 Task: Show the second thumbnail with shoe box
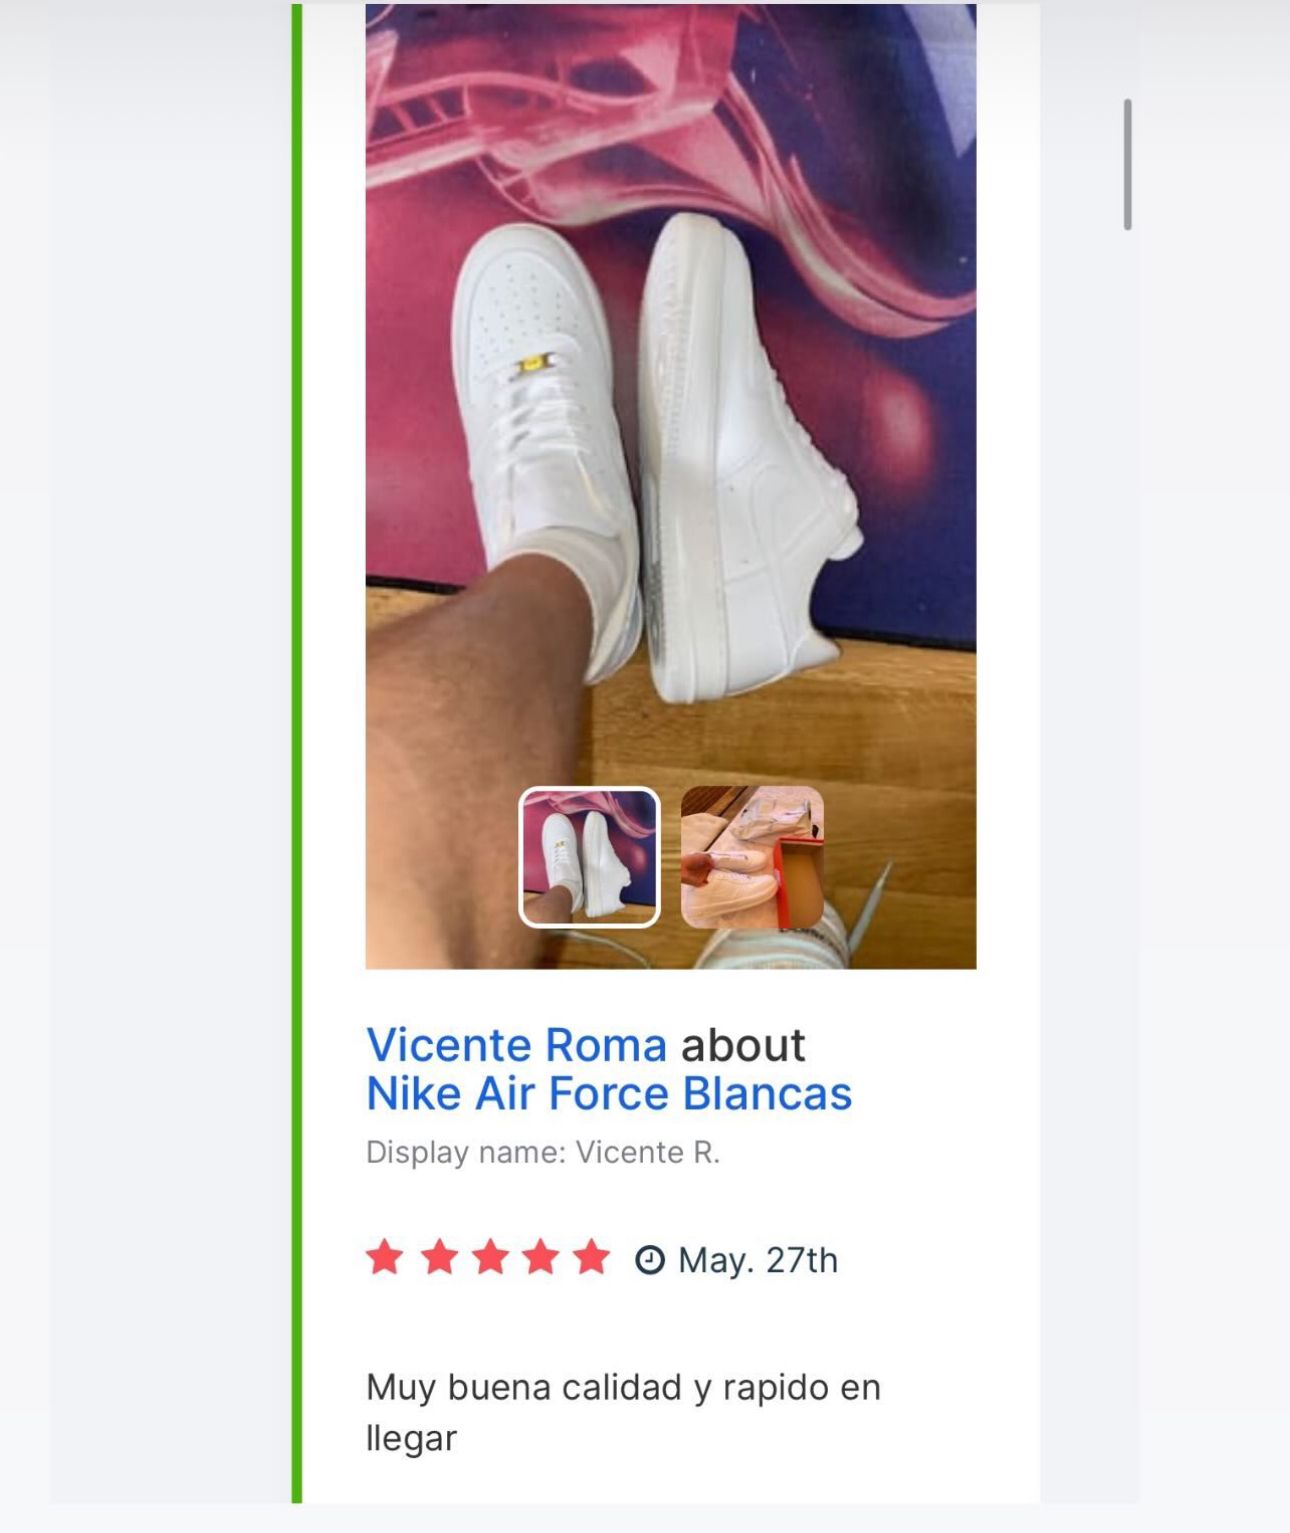(x=752, y=857)
